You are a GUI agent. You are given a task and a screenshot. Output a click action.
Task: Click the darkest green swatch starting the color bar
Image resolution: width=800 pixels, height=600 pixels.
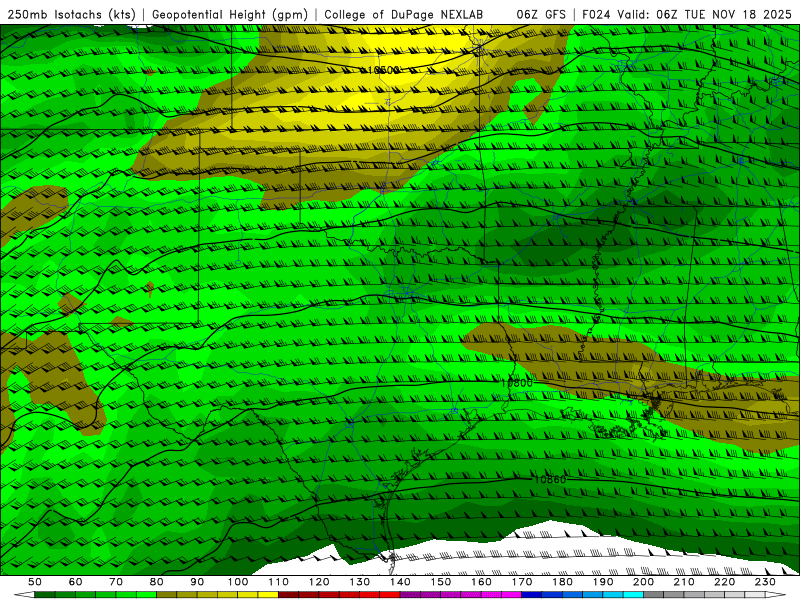tap(45, 594)
